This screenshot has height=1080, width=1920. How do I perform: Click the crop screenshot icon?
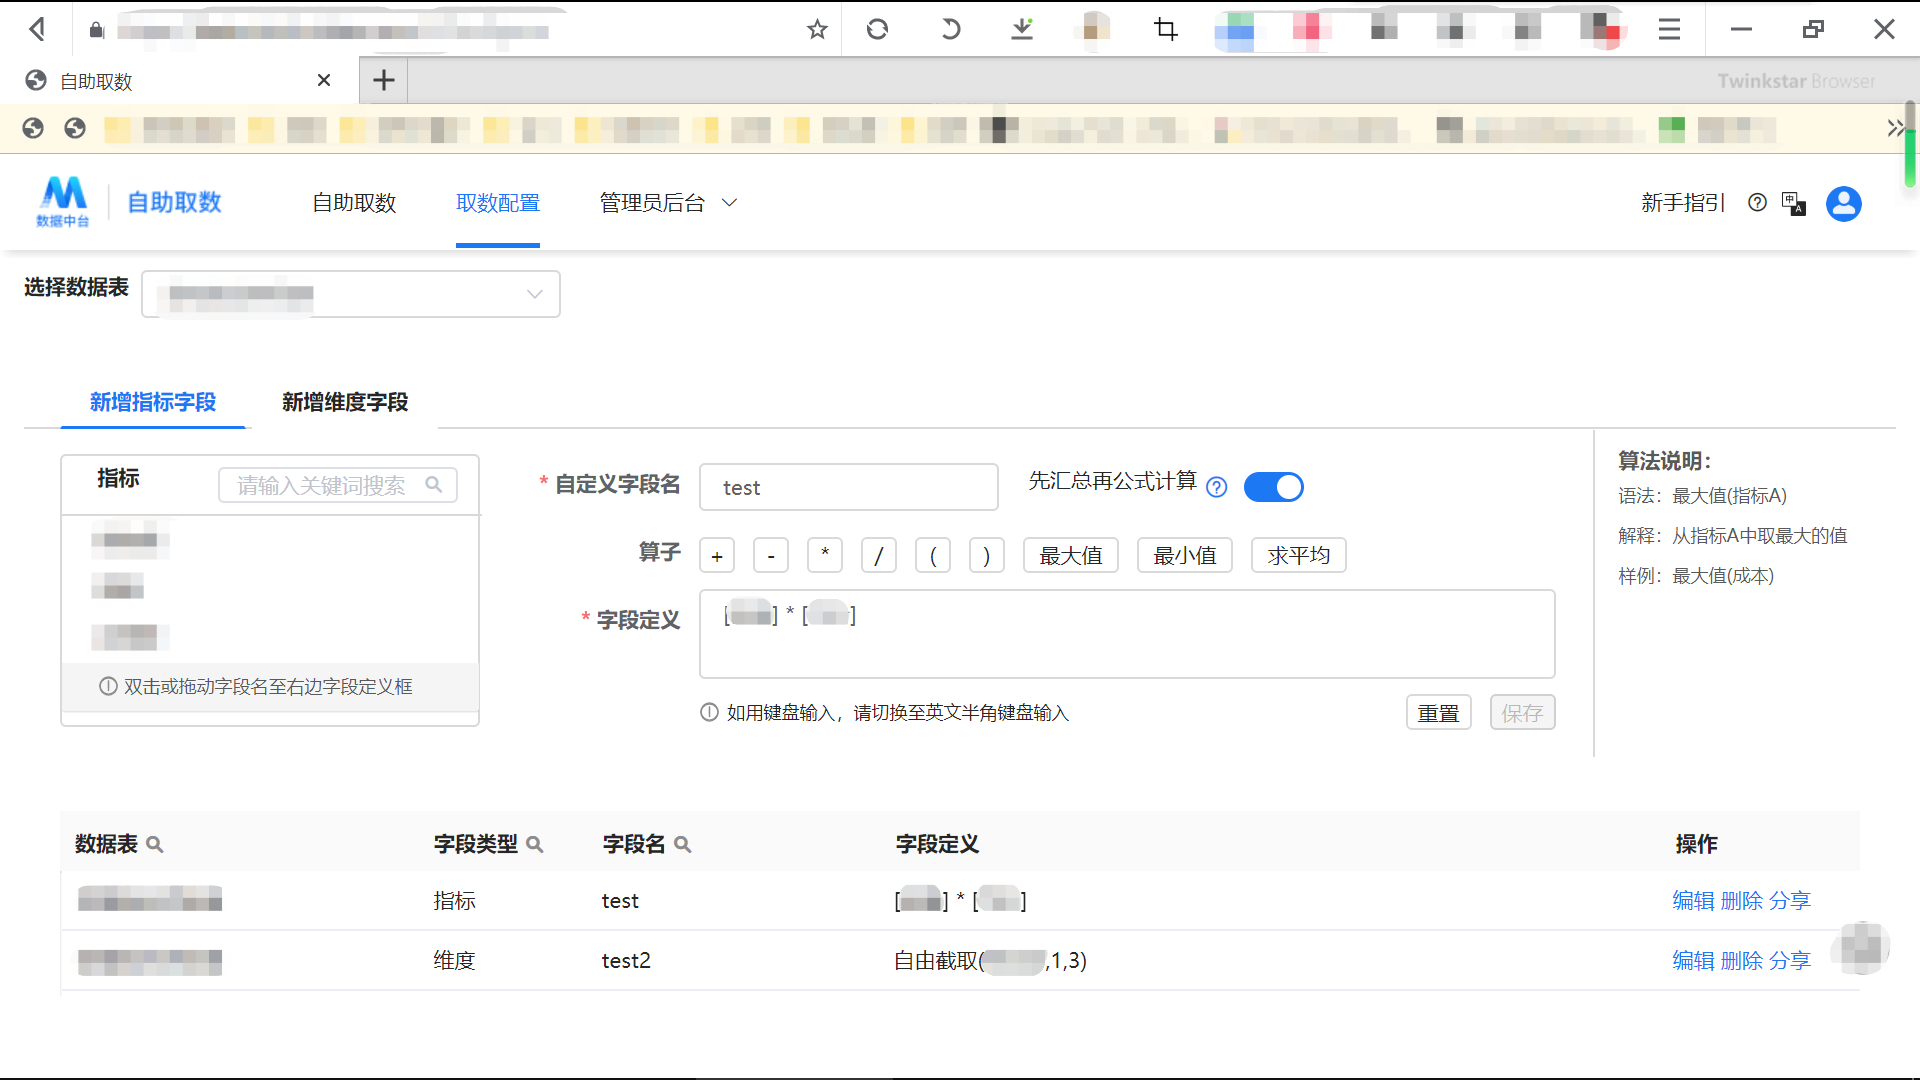(x=1166, y=29)
